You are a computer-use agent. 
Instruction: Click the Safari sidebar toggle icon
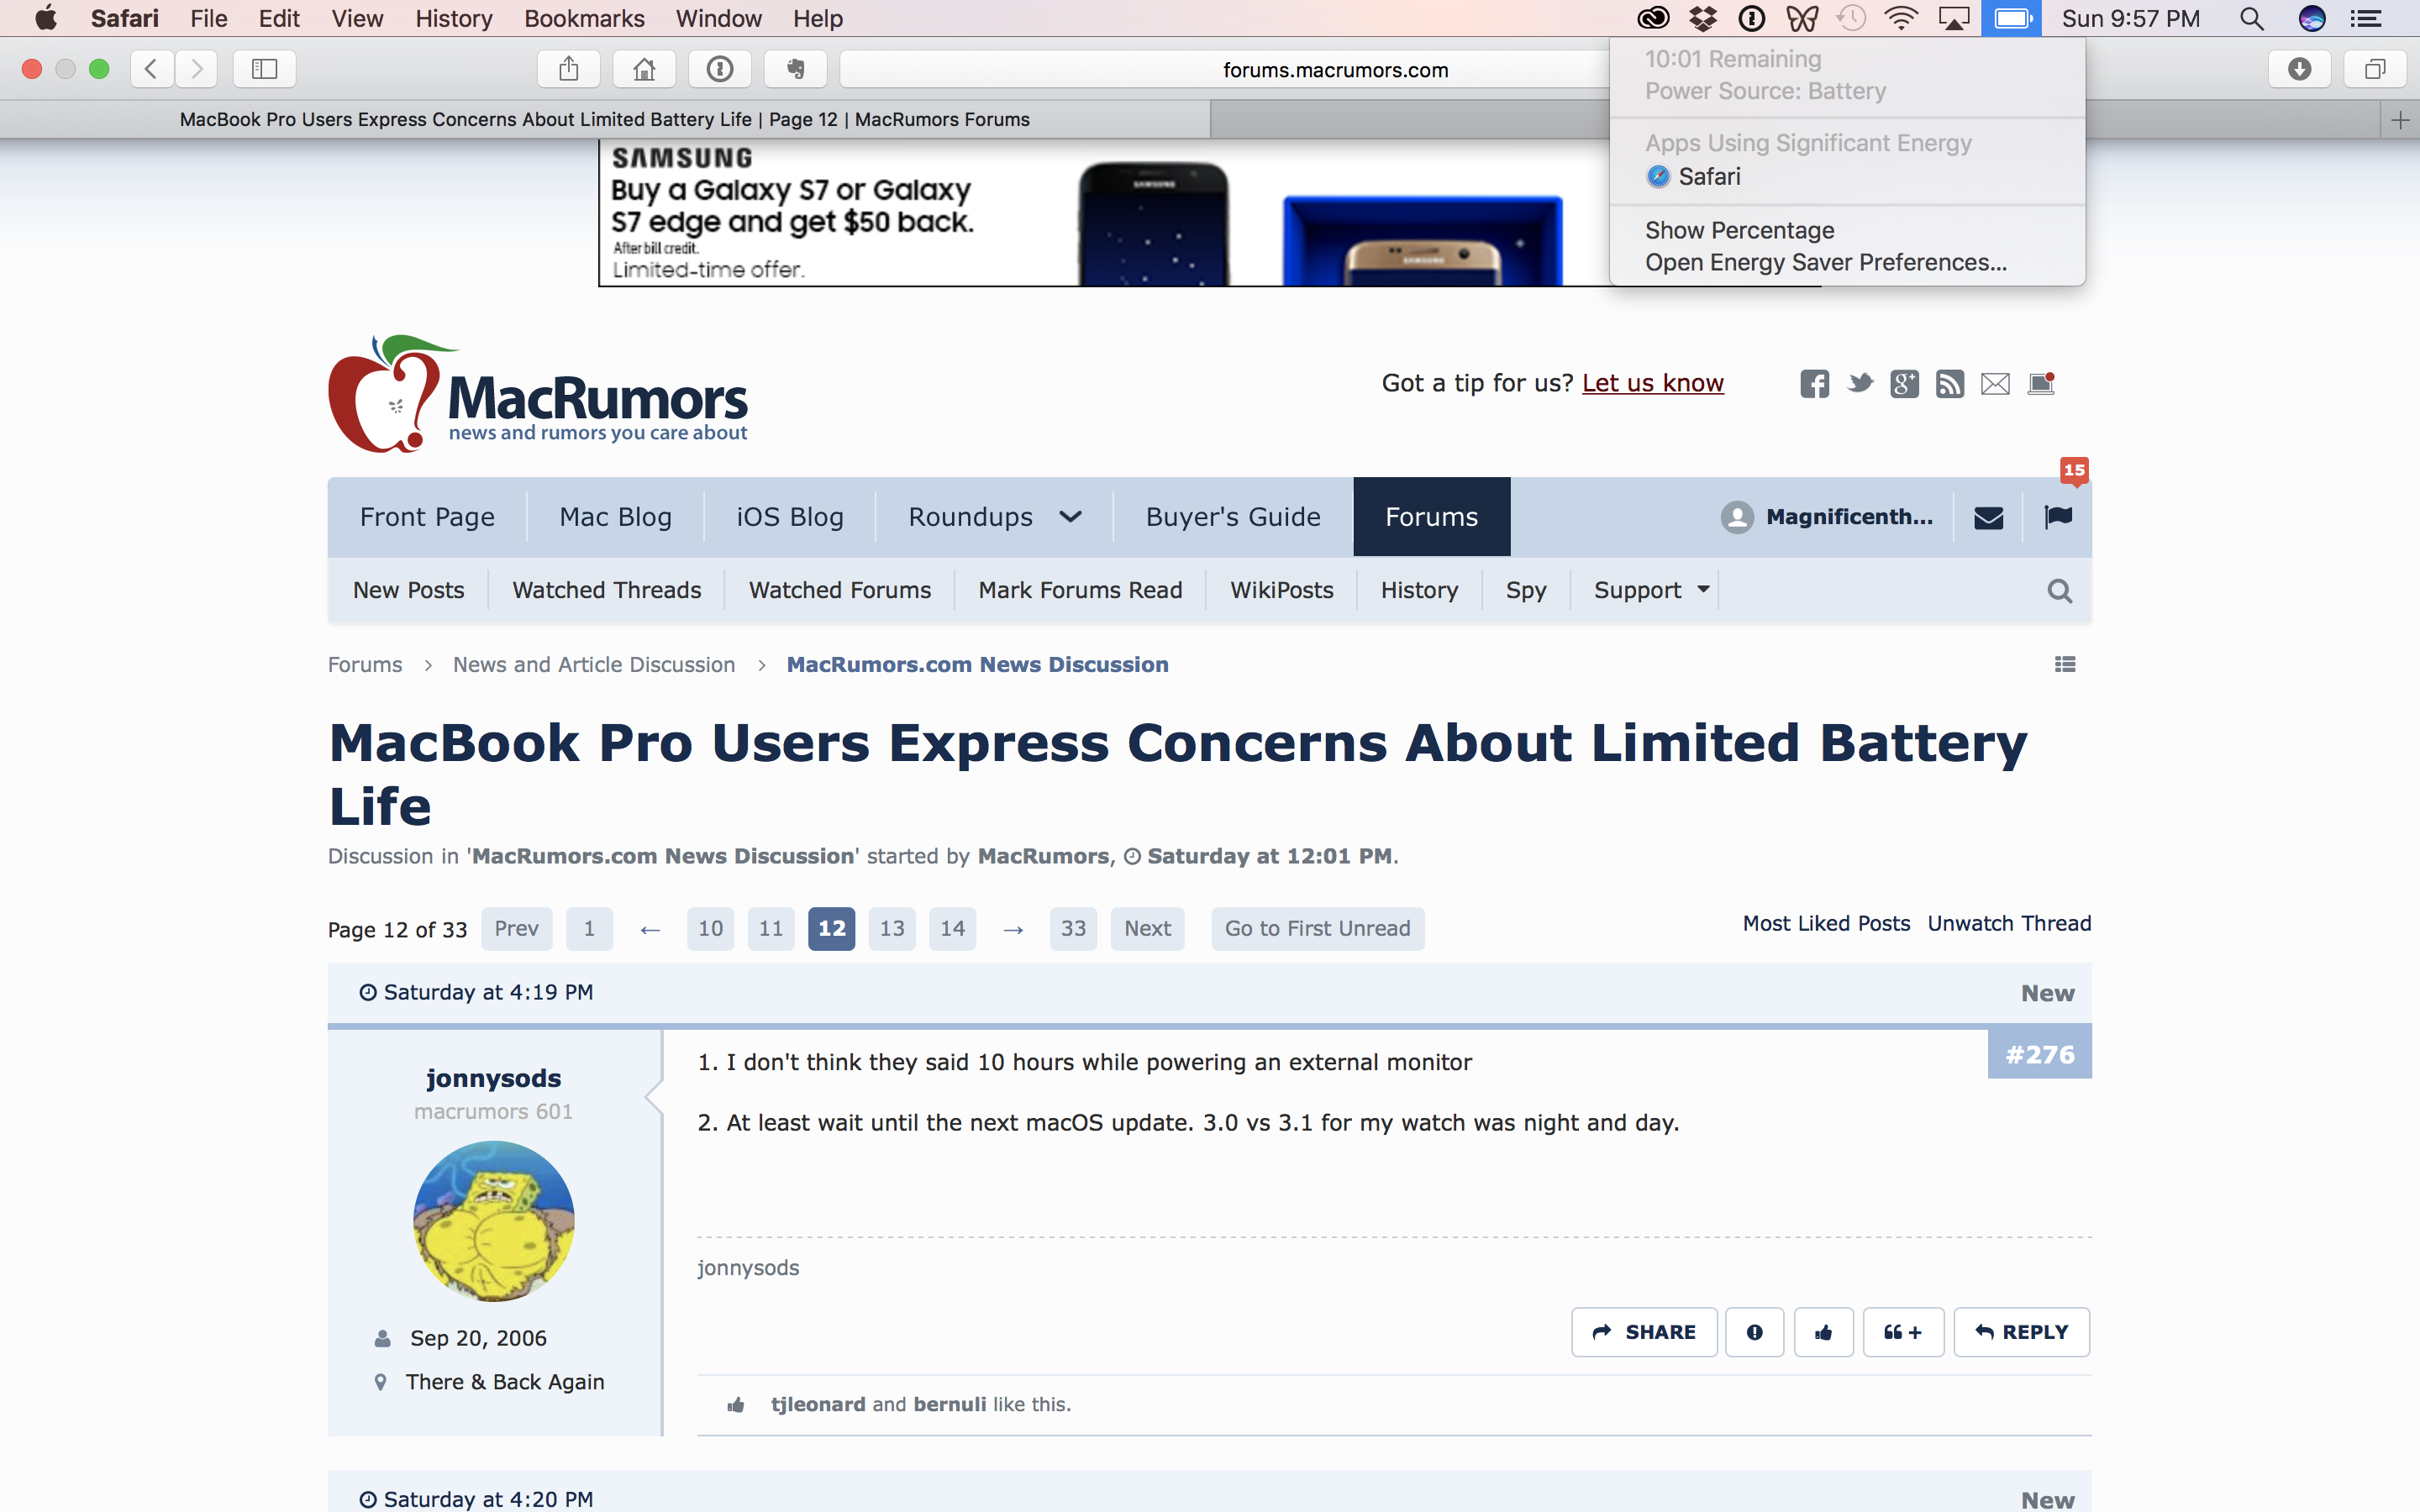click(264, 69)
